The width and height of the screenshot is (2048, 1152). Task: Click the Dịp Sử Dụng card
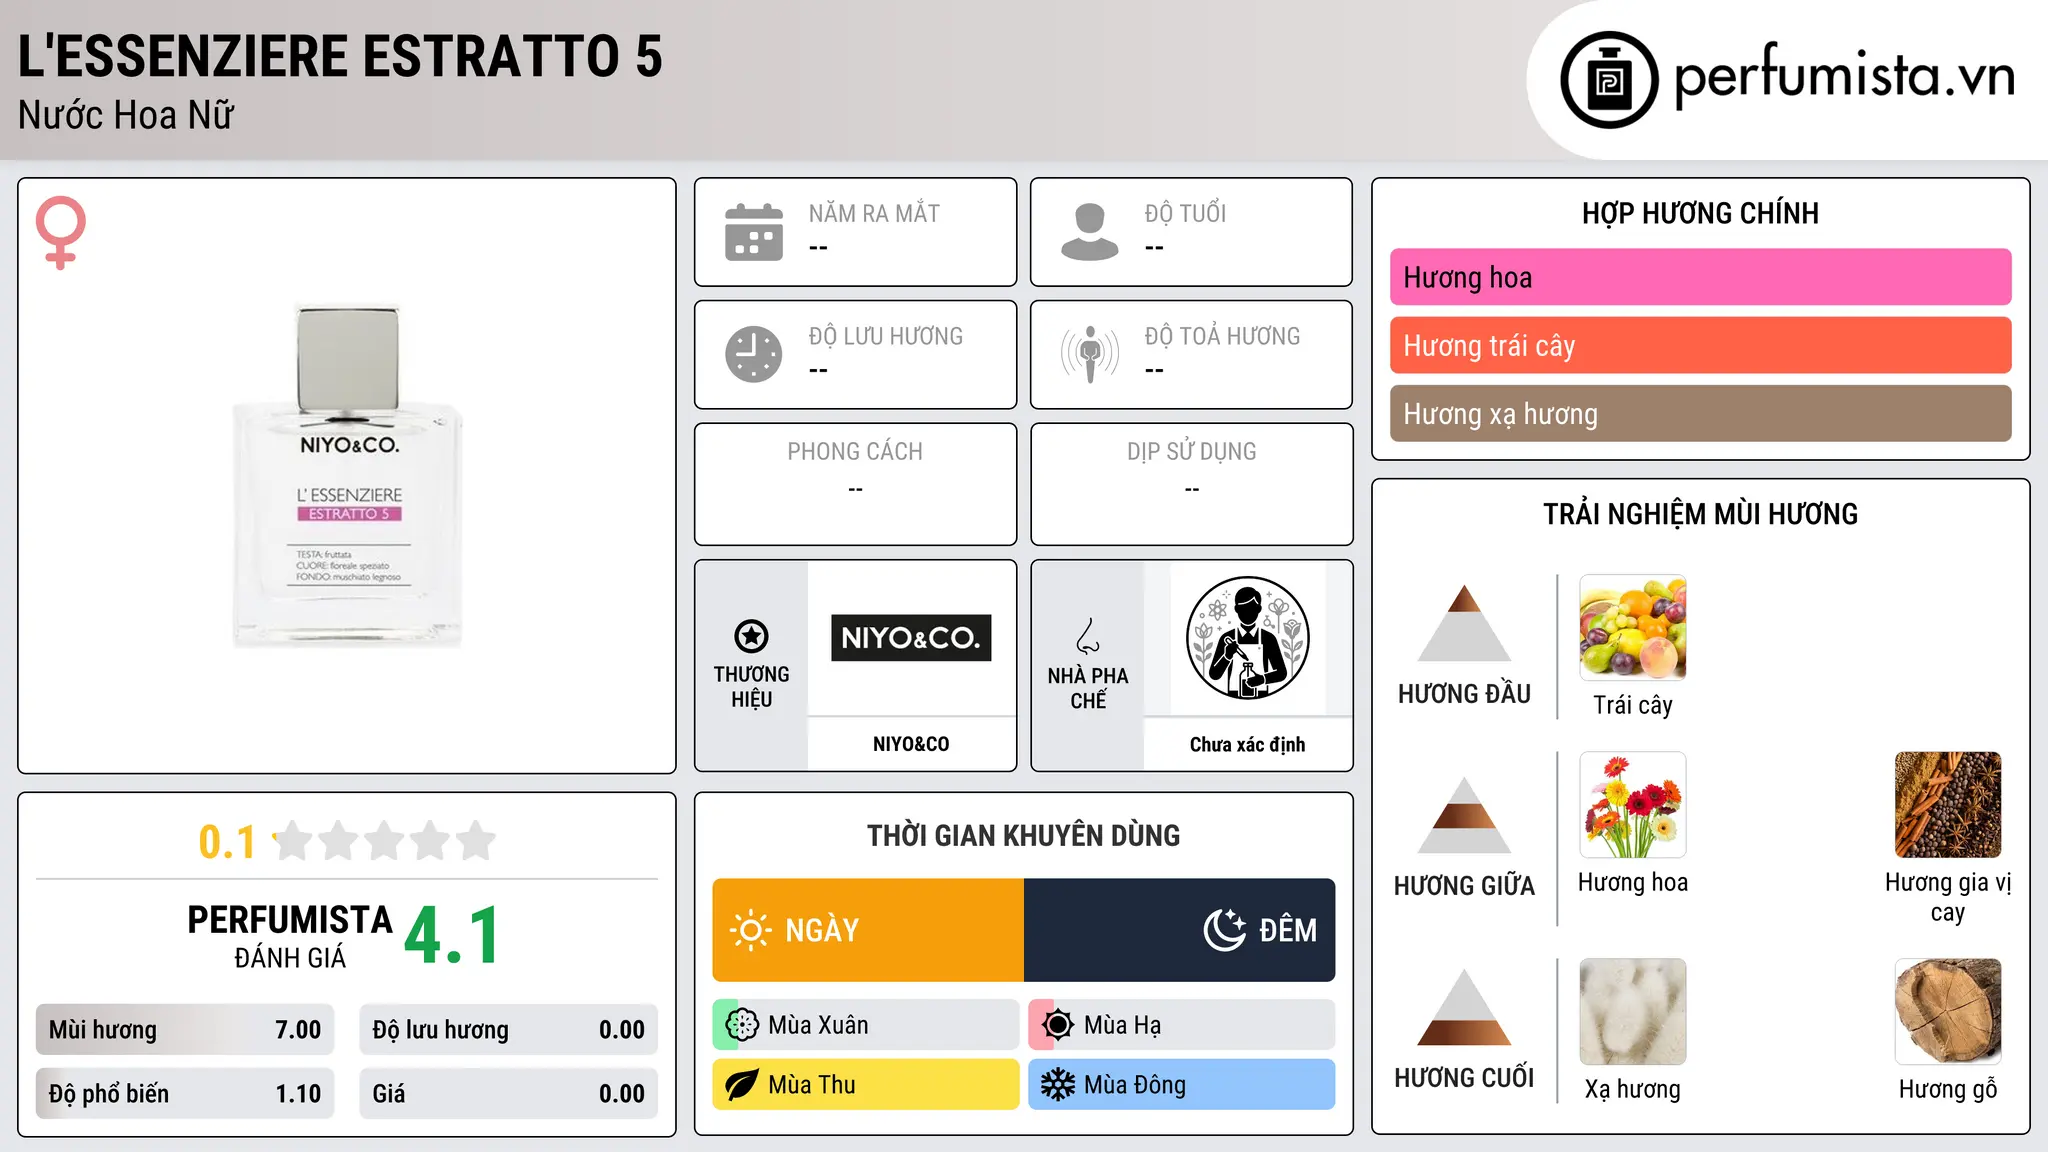(1191, 484)
